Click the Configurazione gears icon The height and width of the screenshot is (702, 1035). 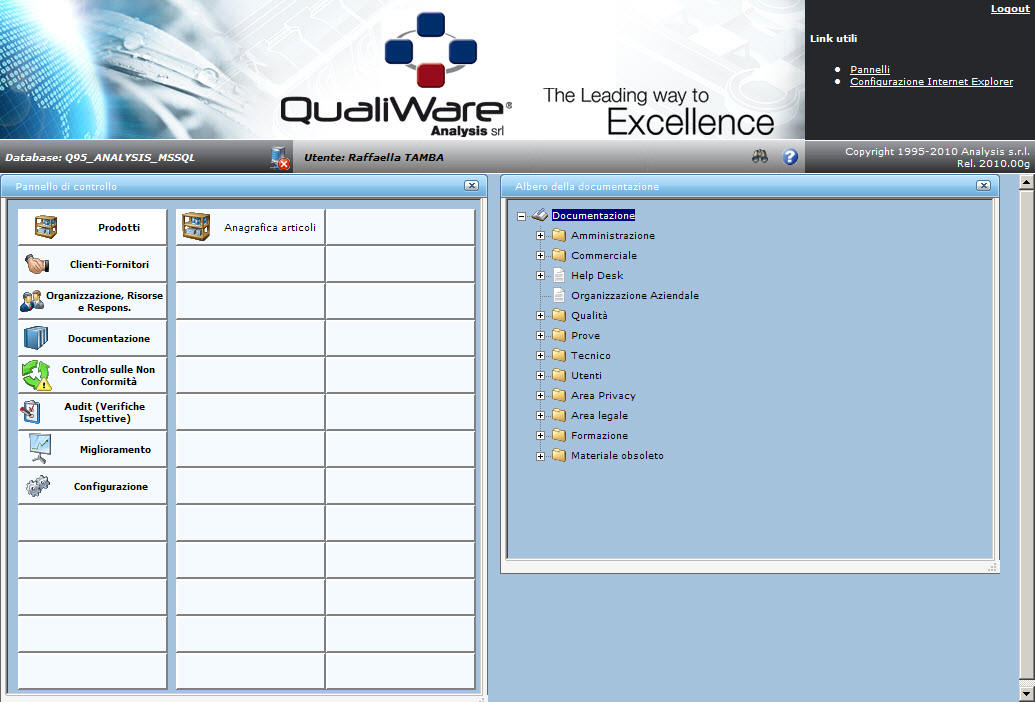(37, 486)
